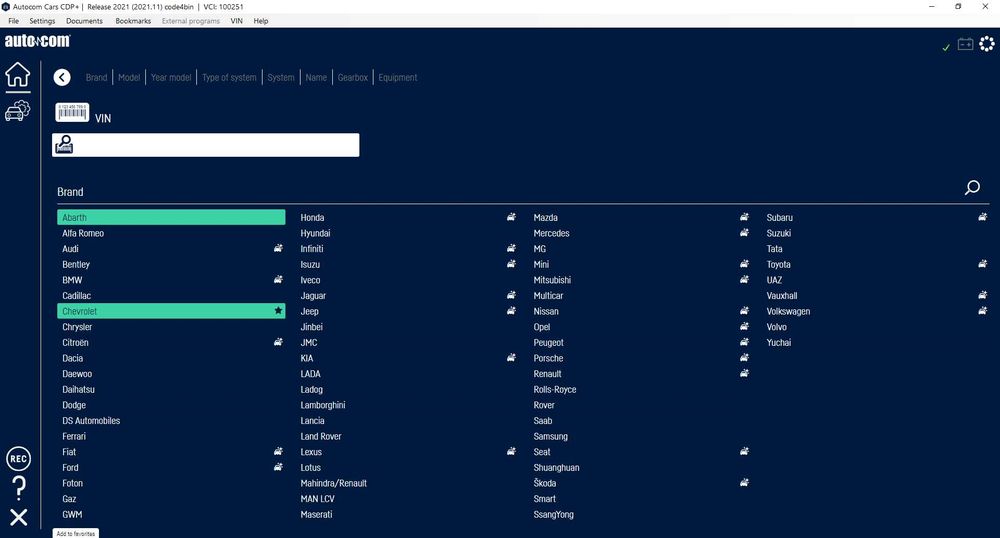Select the Abarth brand
The image size is (1000, 538).
(171, 217)
